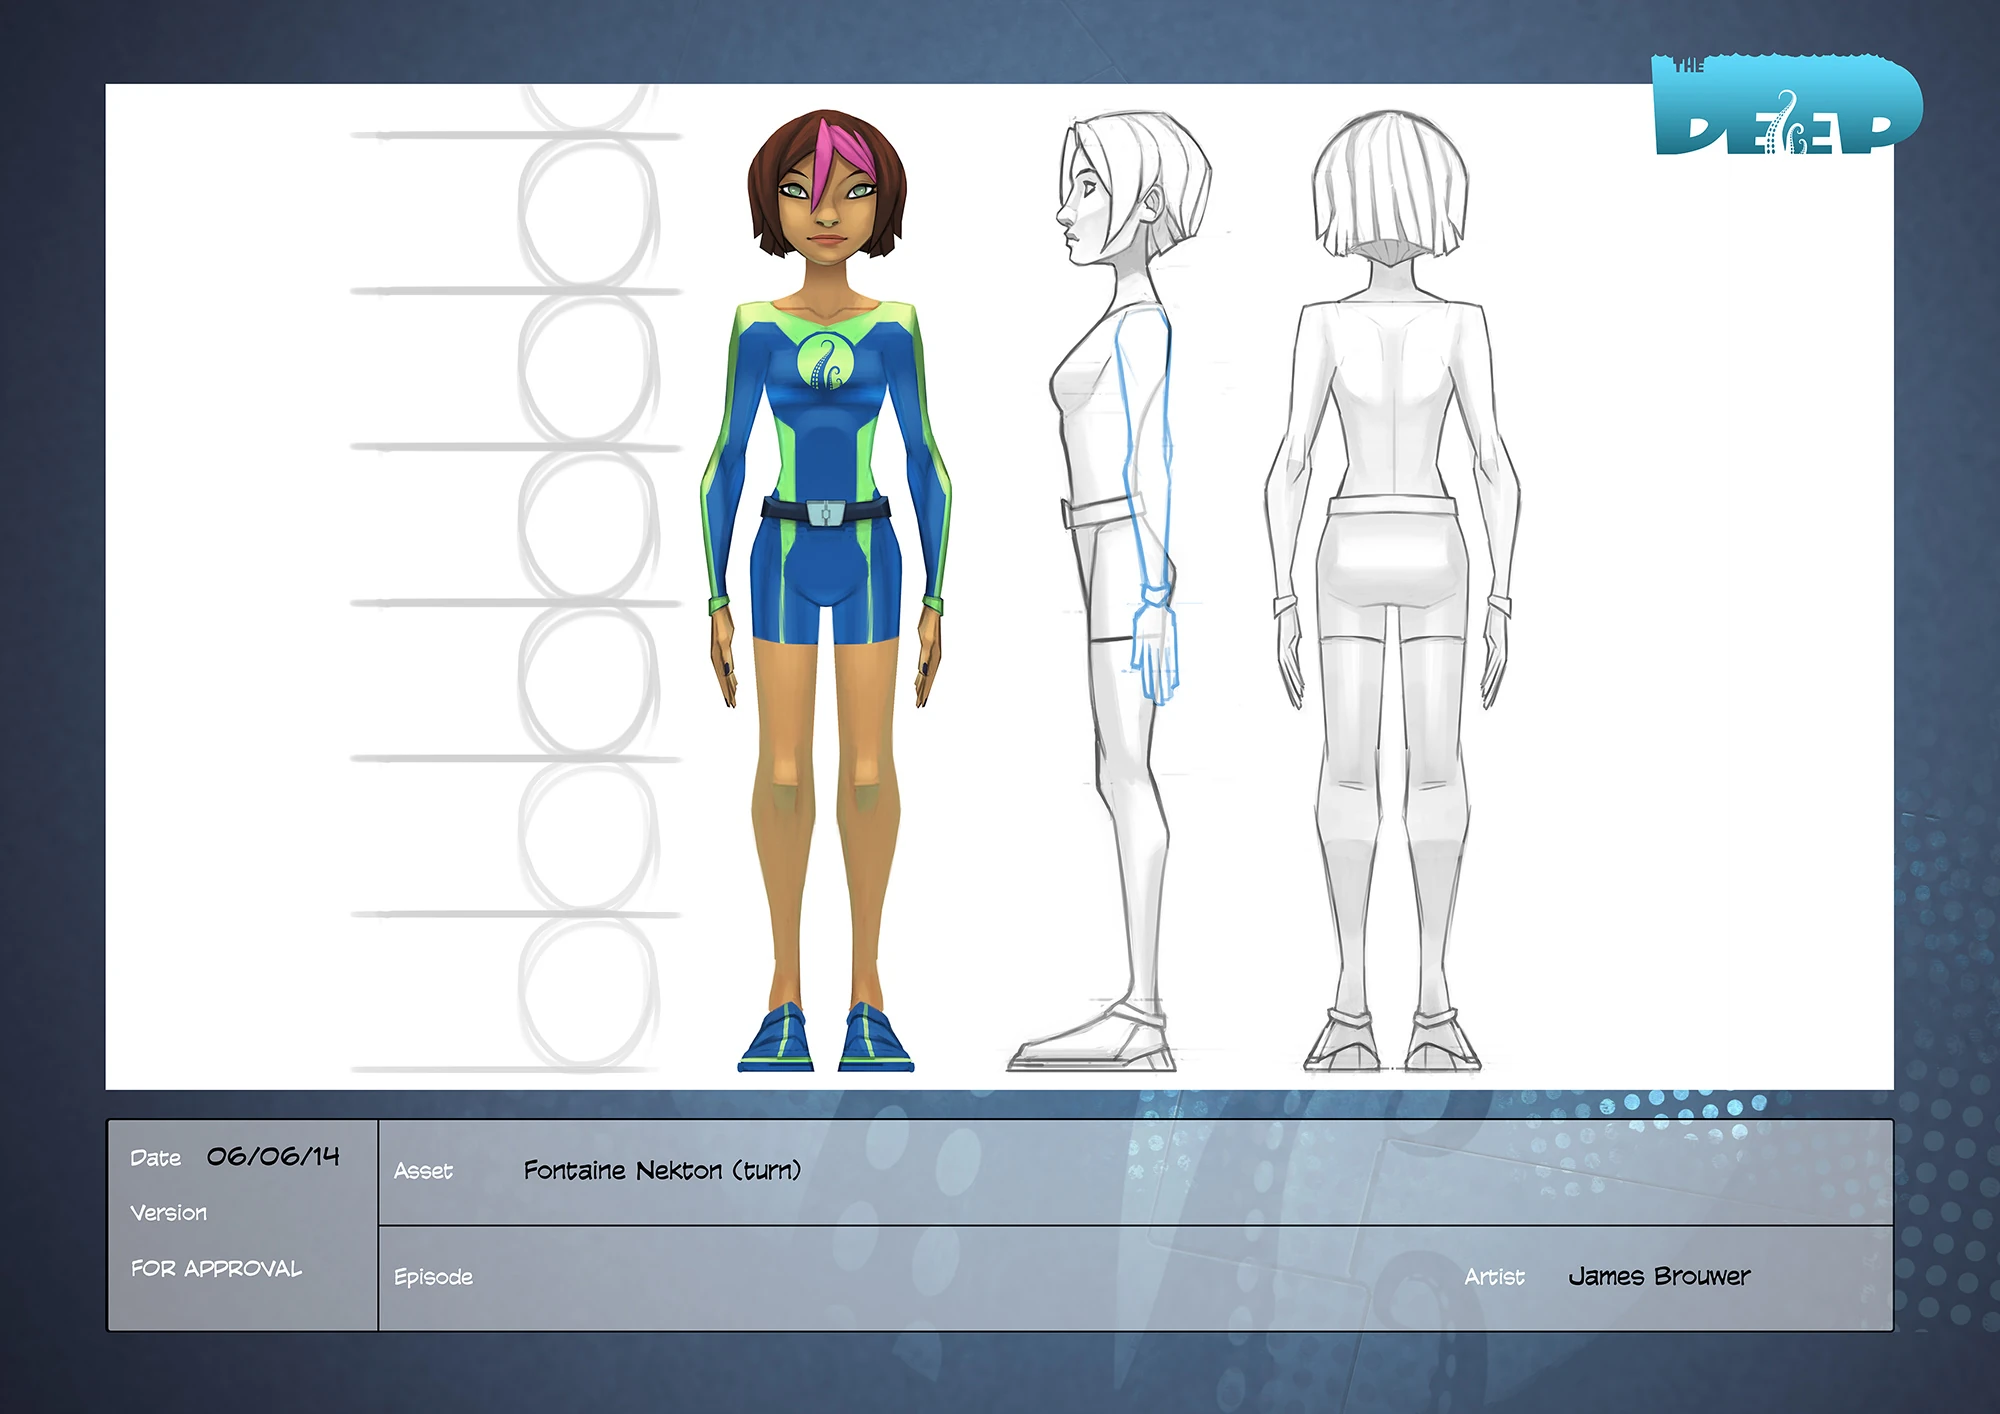Select the Date label in the info panel

click(156, 1157)
